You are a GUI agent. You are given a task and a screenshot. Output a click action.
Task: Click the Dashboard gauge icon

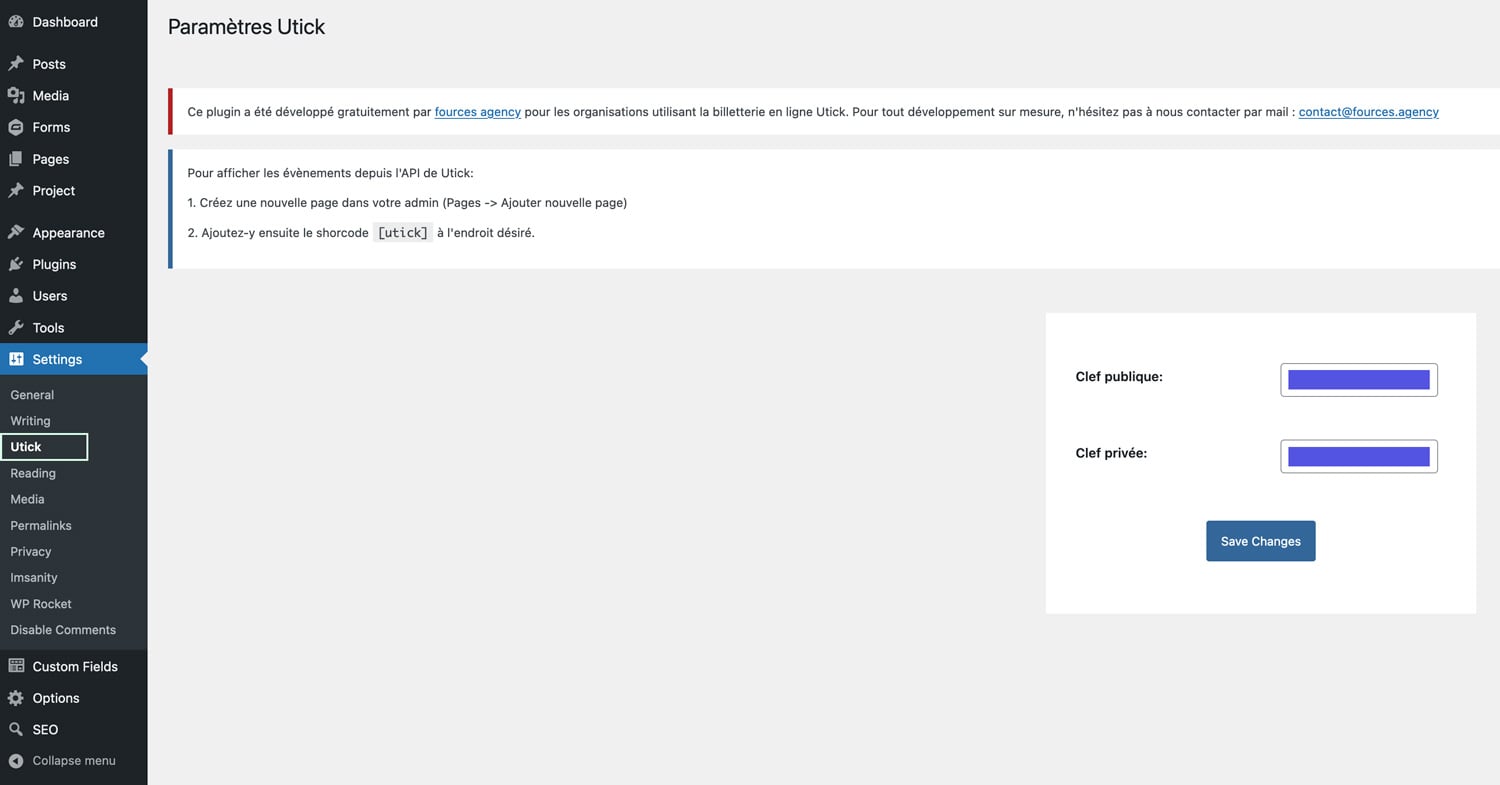(x=16, y=21)
